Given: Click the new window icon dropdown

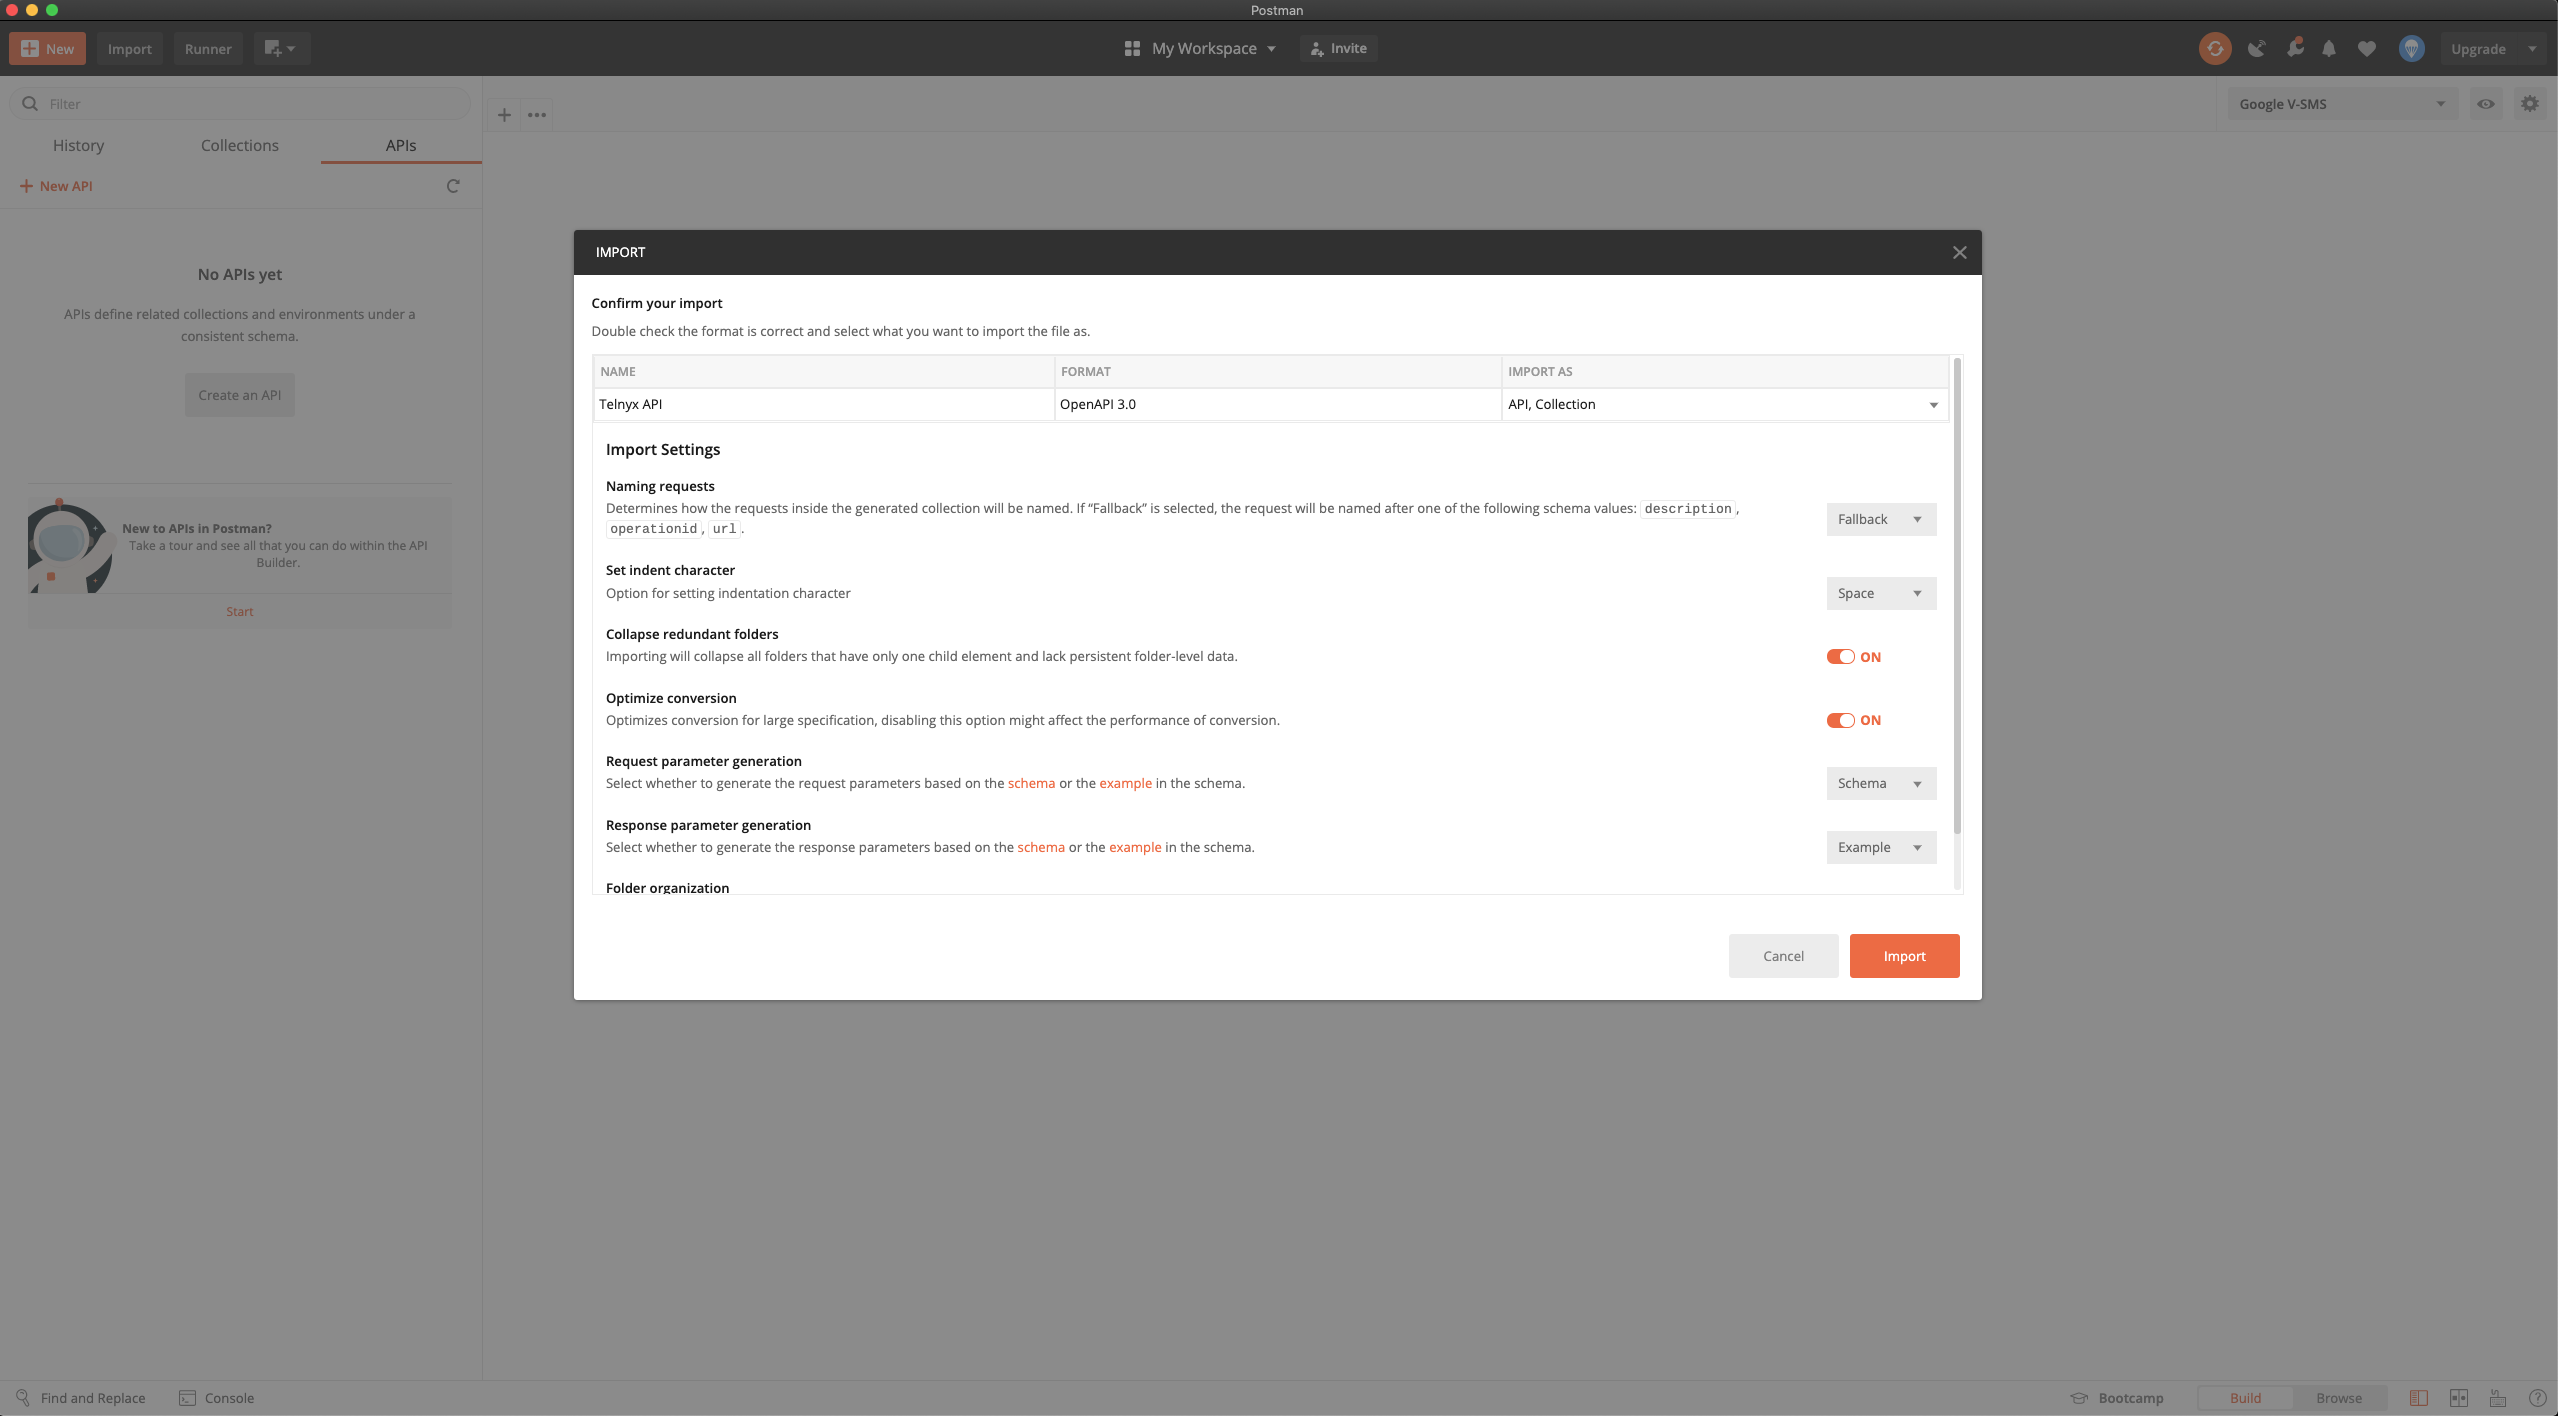Looking at the screenshot, I should point(280,48).
